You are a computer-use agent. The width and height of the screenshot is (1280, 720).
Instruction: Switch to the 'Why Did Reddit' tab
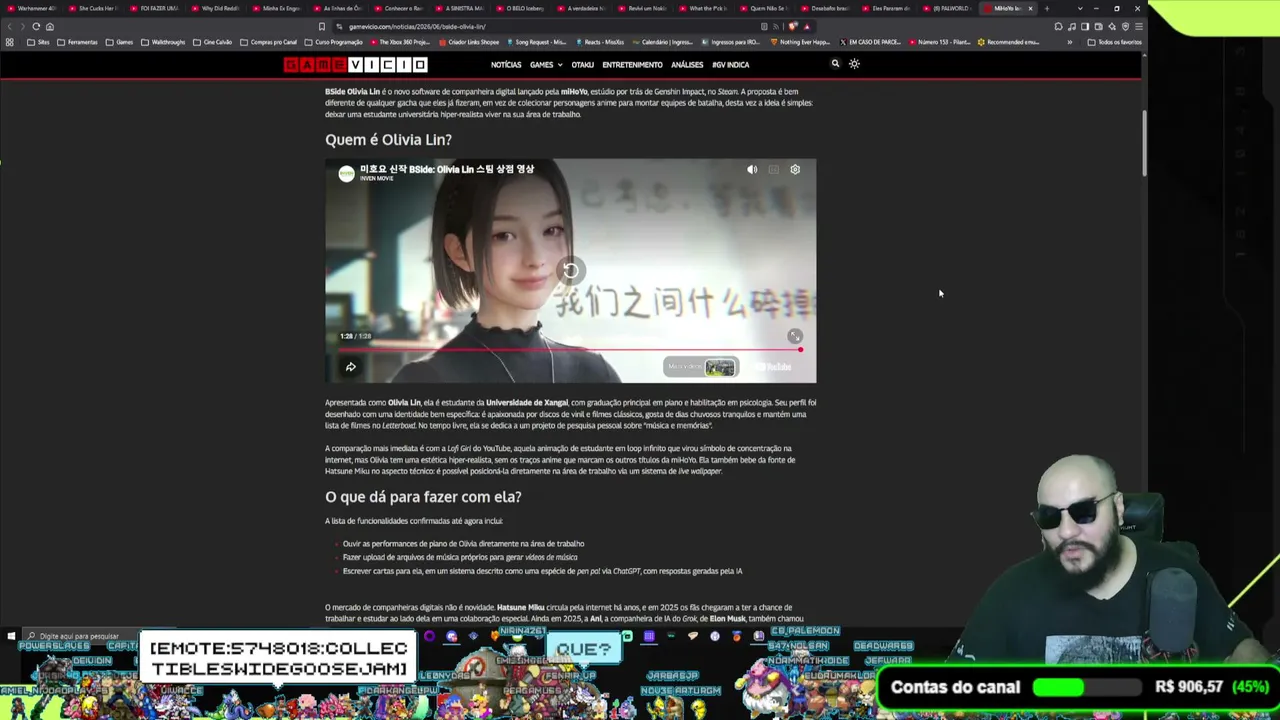(x=214, y=8)
